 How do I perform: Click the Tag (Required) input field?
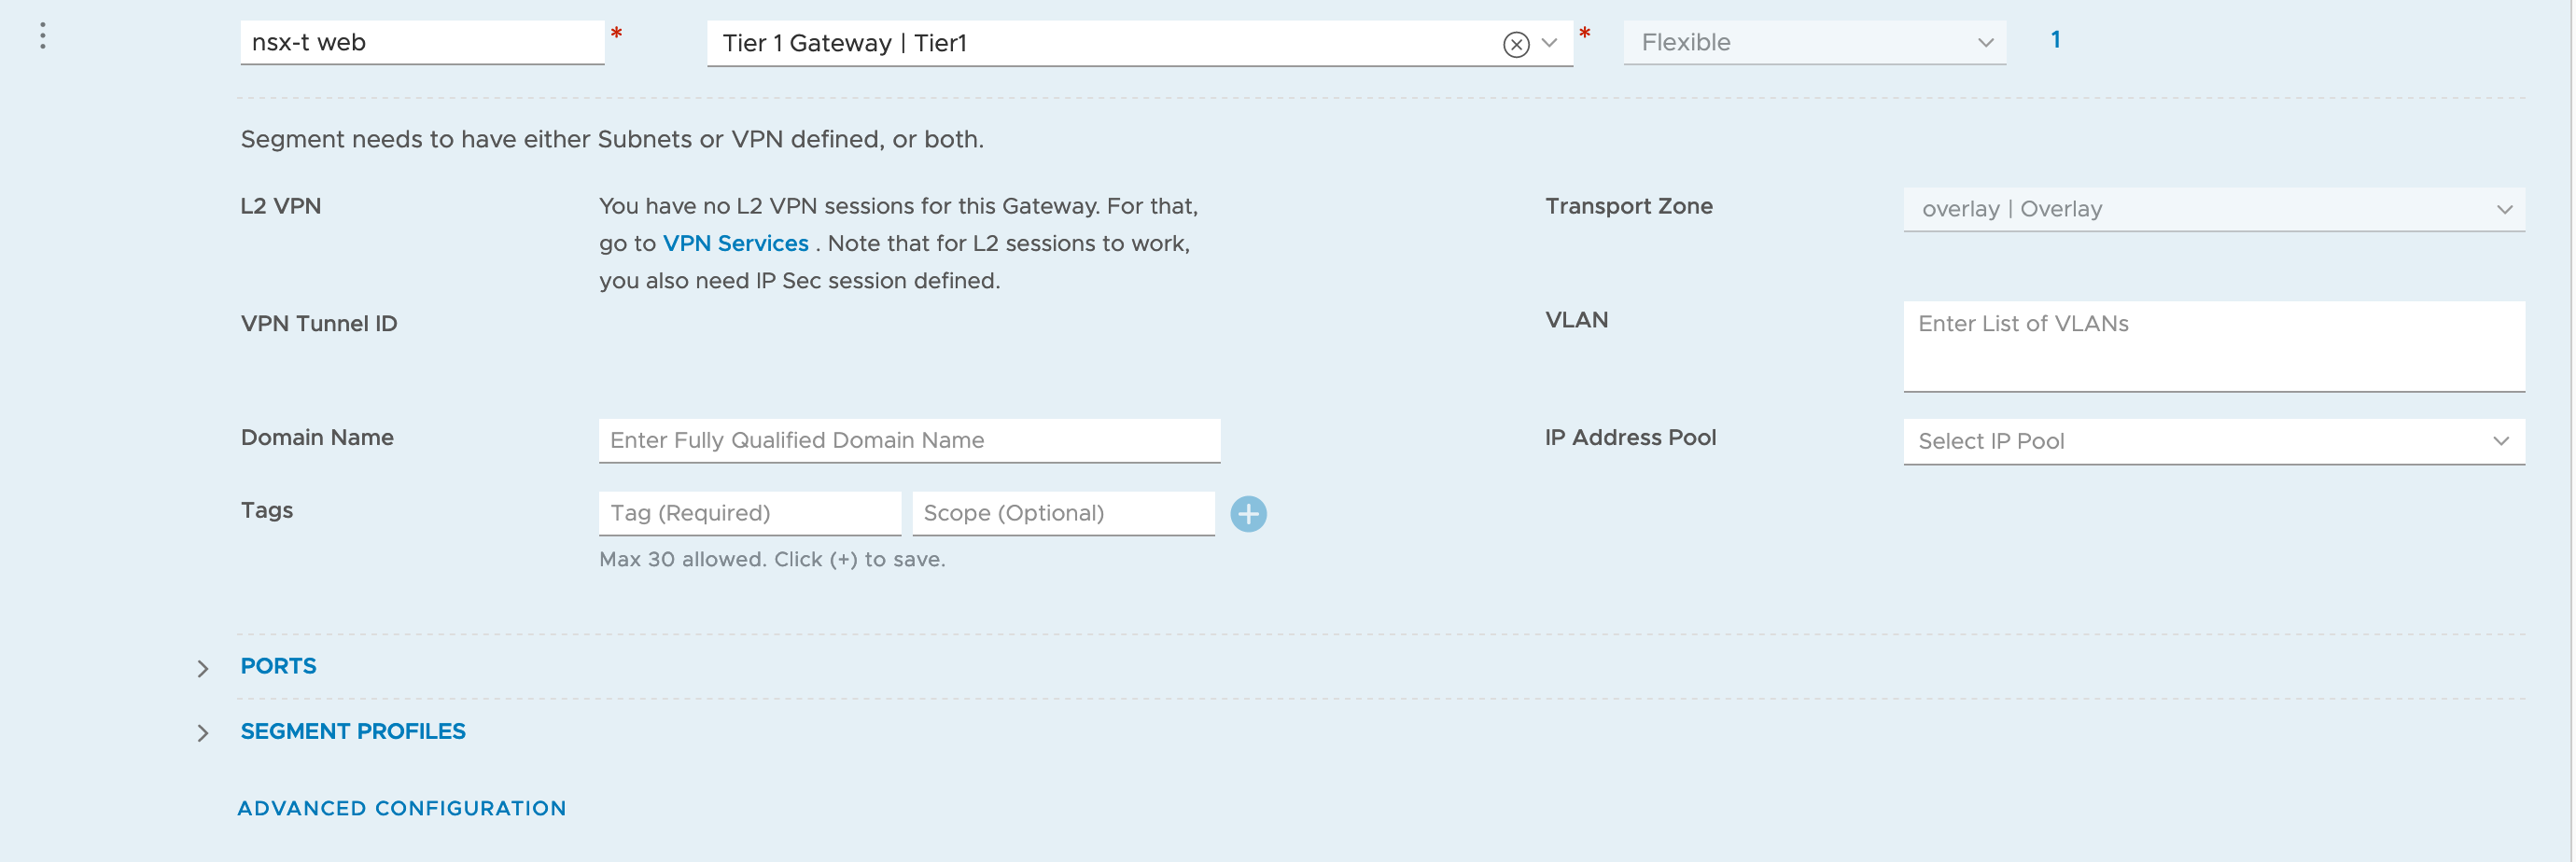(749, 514)
